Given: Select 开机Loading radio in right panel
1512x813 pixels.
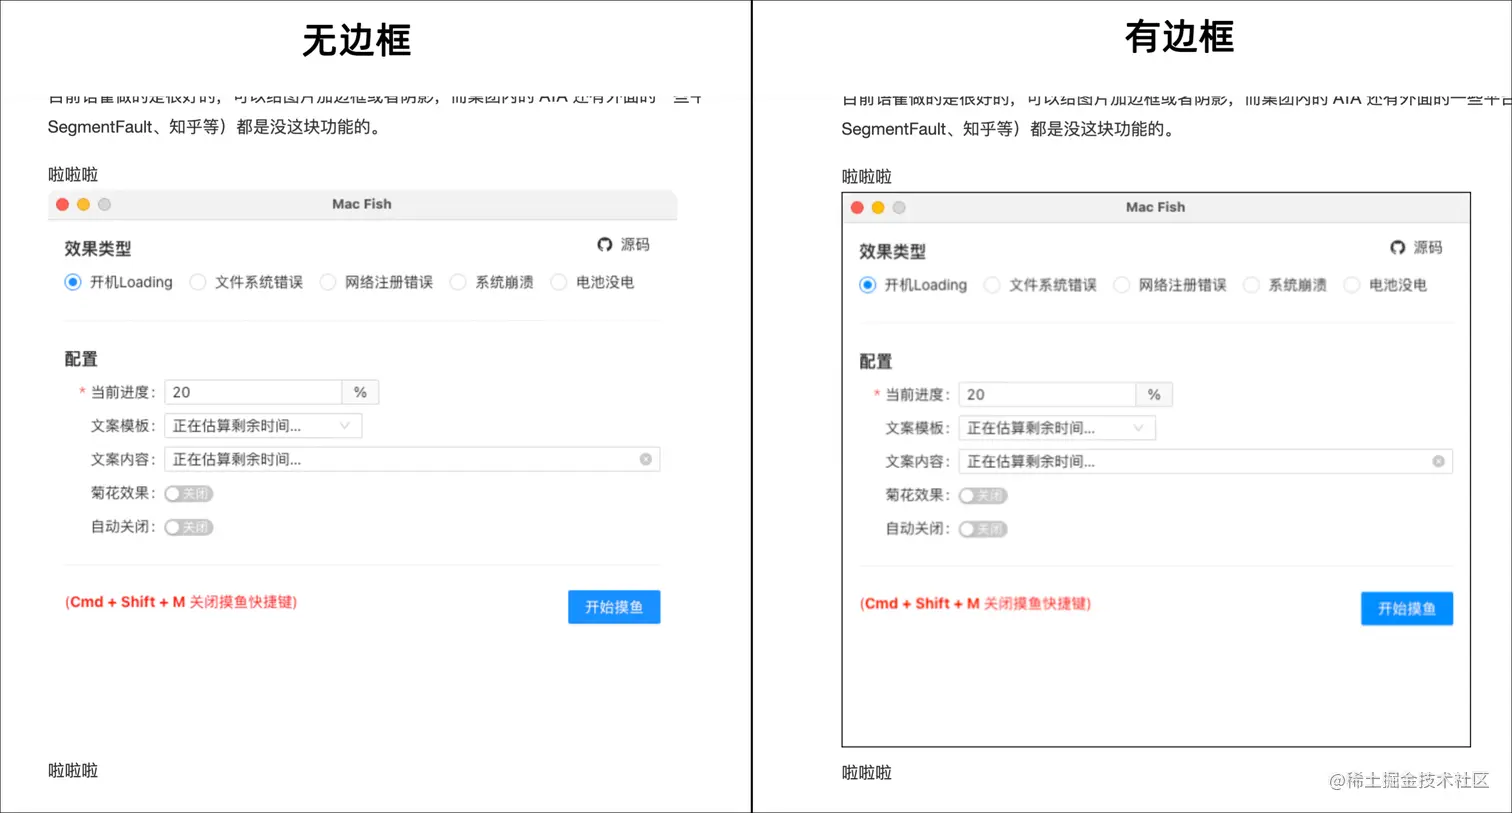Looking at the screenshot, I should 867,285.
